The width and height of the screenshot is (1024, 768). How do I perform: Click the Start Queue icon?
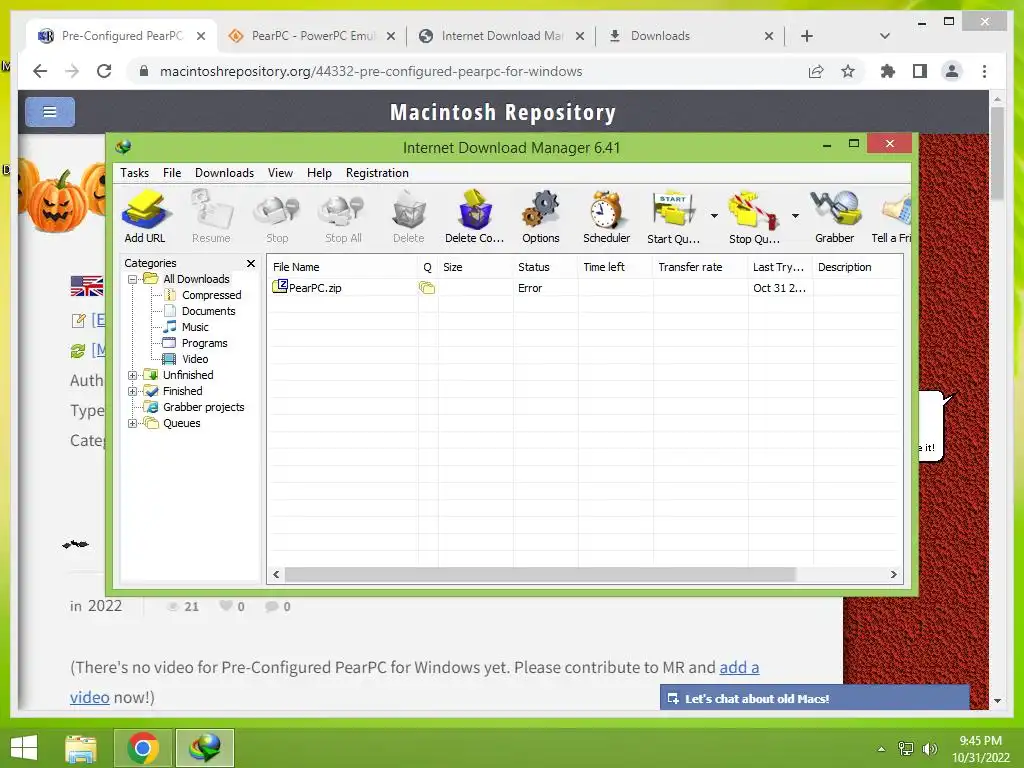click(x=673, y=216)
